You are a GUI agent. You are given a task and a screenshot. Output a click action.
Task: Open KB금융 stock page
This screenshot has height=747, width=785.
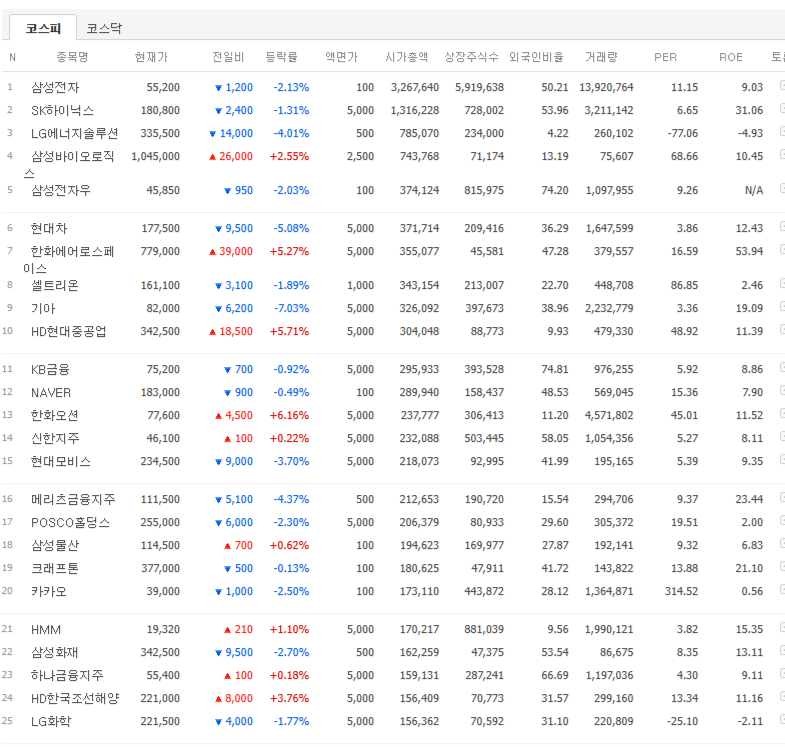50,369
